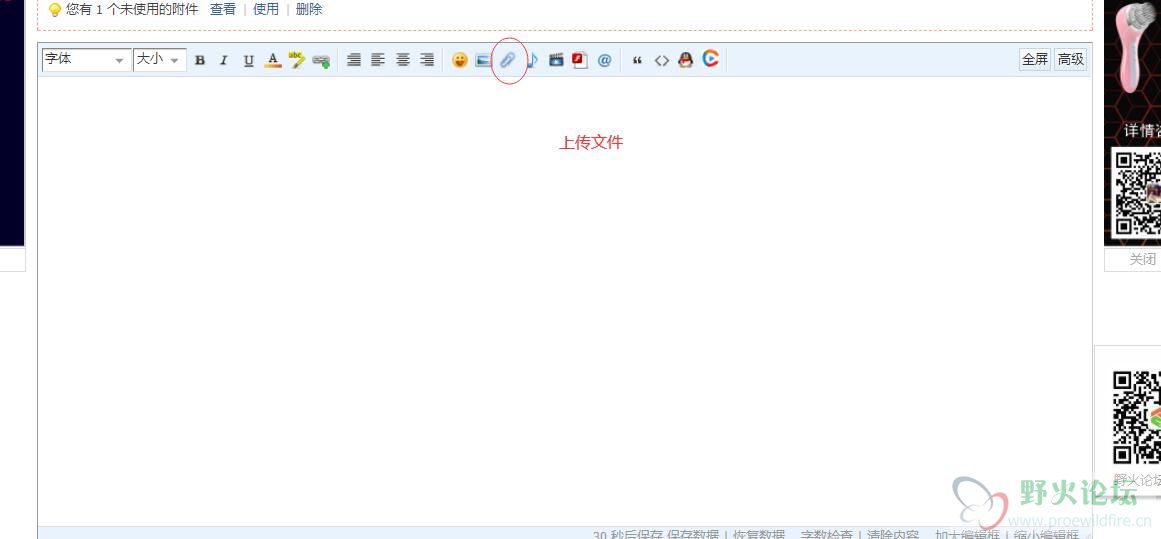Image resolution: width=1161 pixels, height=539 pixels.
Task: Click 查看 to view unused attachment
Action: [223, 10]
